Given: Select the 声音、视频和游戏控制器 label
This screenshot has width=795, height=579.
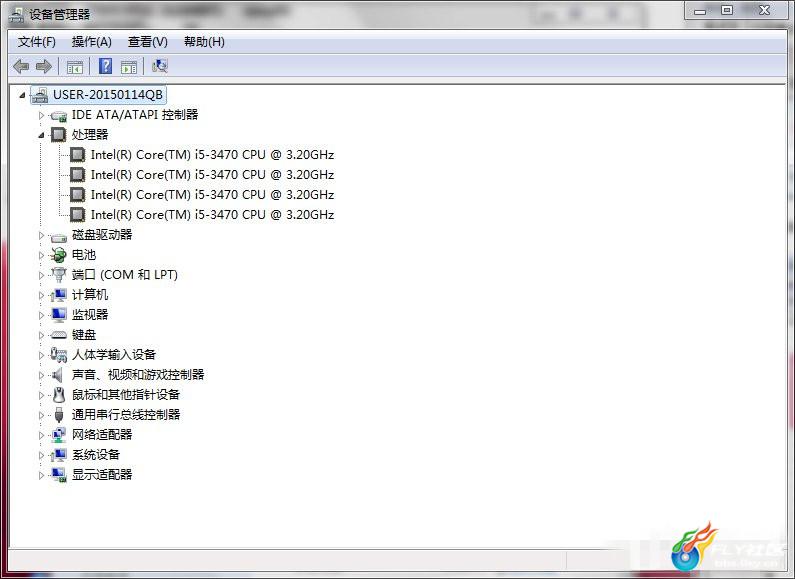Looking at the screenshot, I should (138, 375).
